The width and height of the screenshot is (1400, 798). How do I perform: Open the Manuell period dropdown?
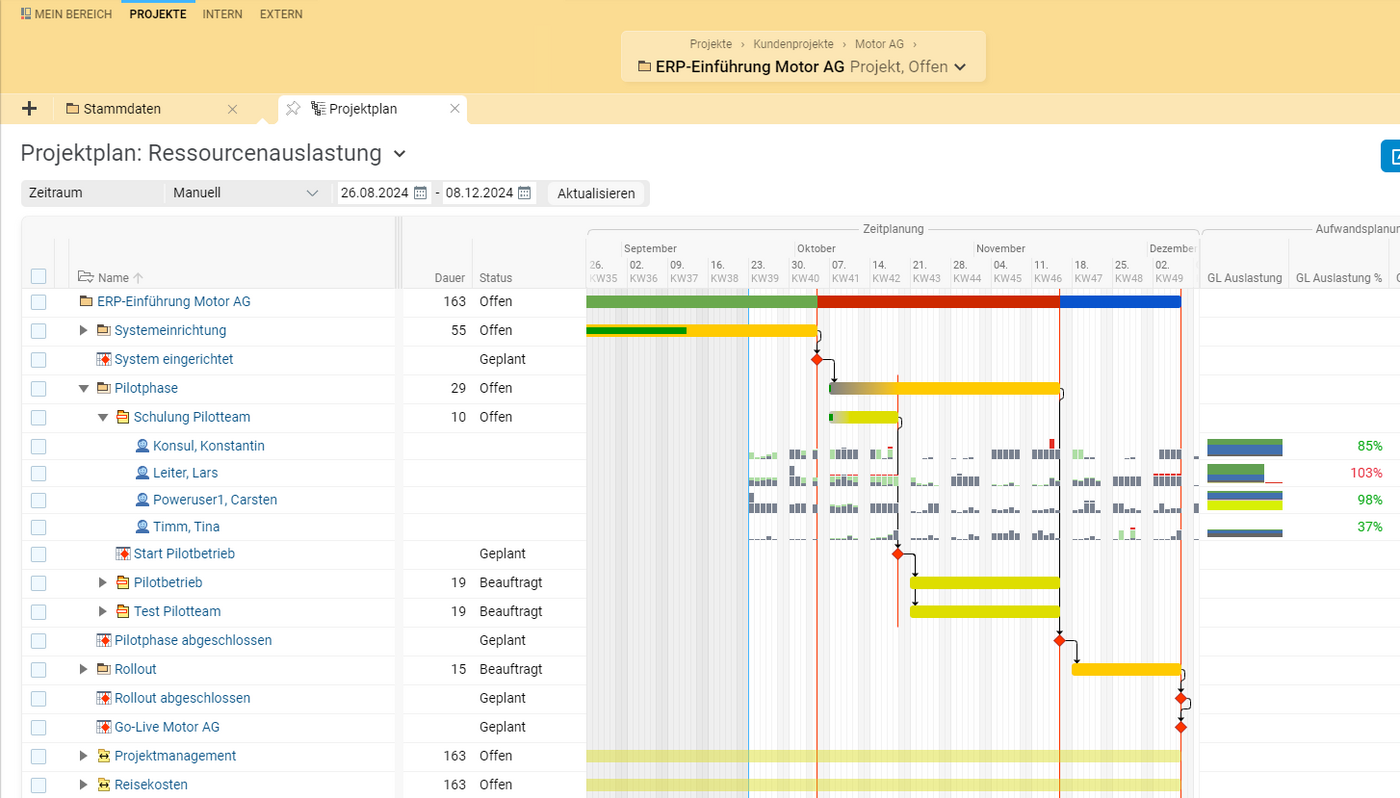pos(246,193)
